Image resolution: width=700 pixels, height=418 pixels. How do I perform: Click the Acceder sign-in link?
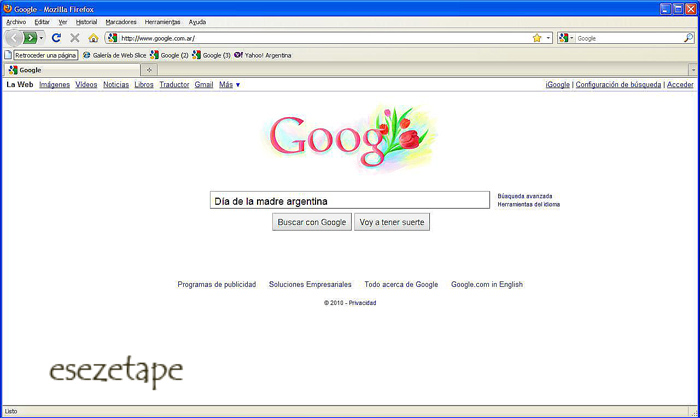point(680,84)
